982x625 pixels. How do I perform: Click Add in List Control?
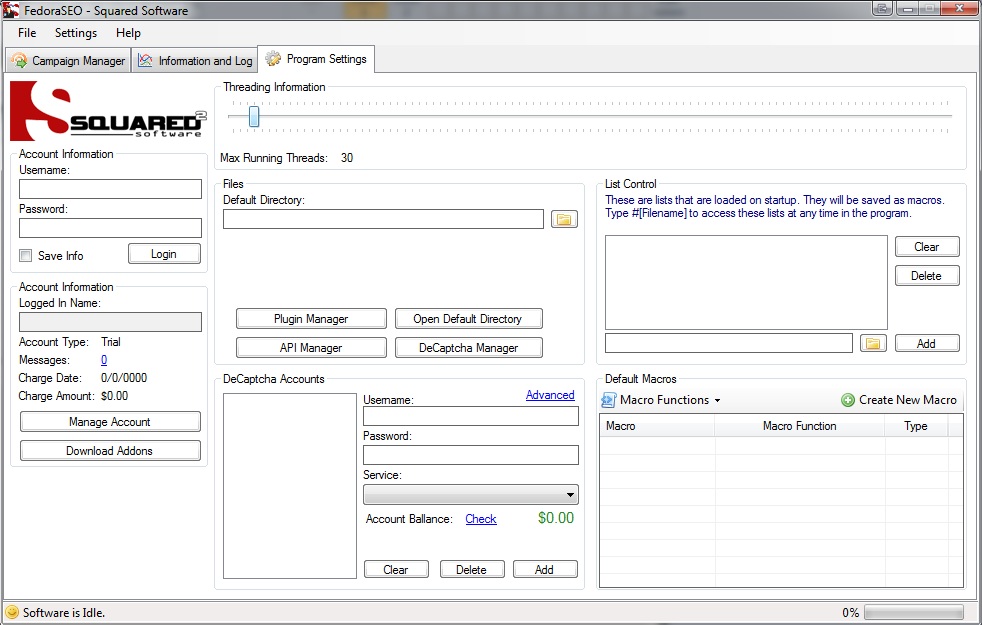[x=927, y=343]
